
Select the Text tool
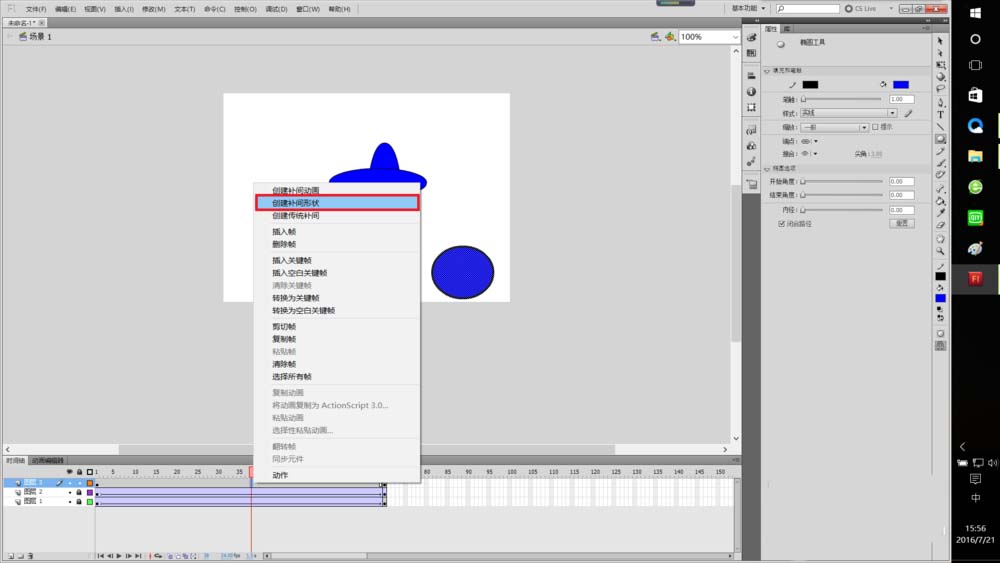[940, 114]
